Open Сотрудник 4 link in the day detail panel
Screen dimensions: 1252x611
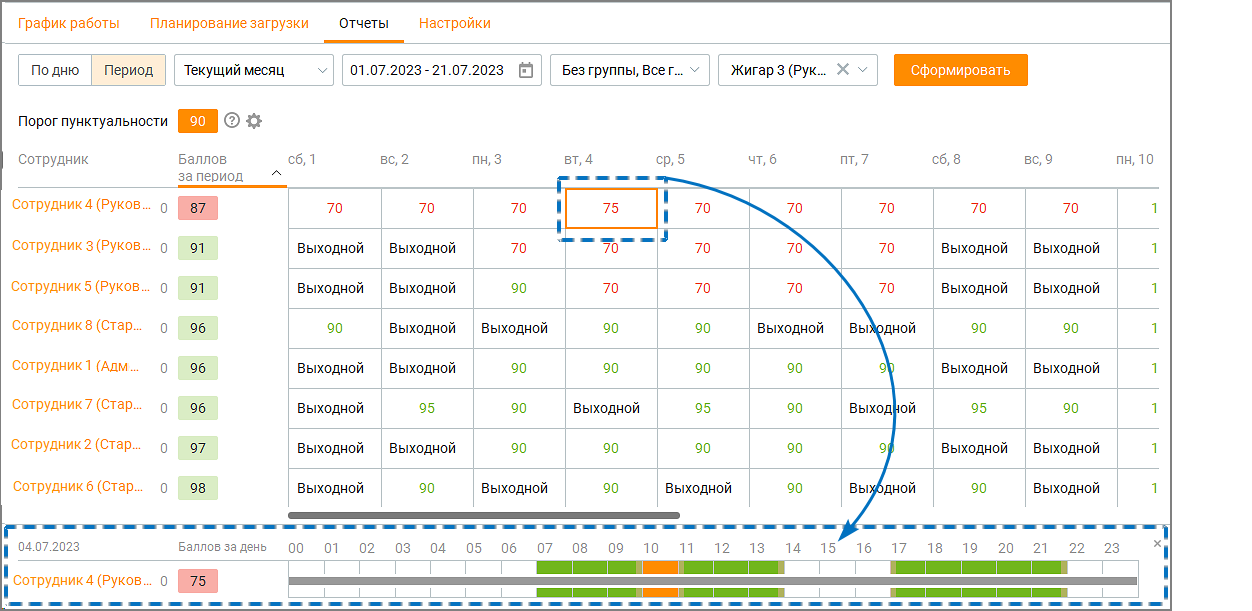point(82,580)
